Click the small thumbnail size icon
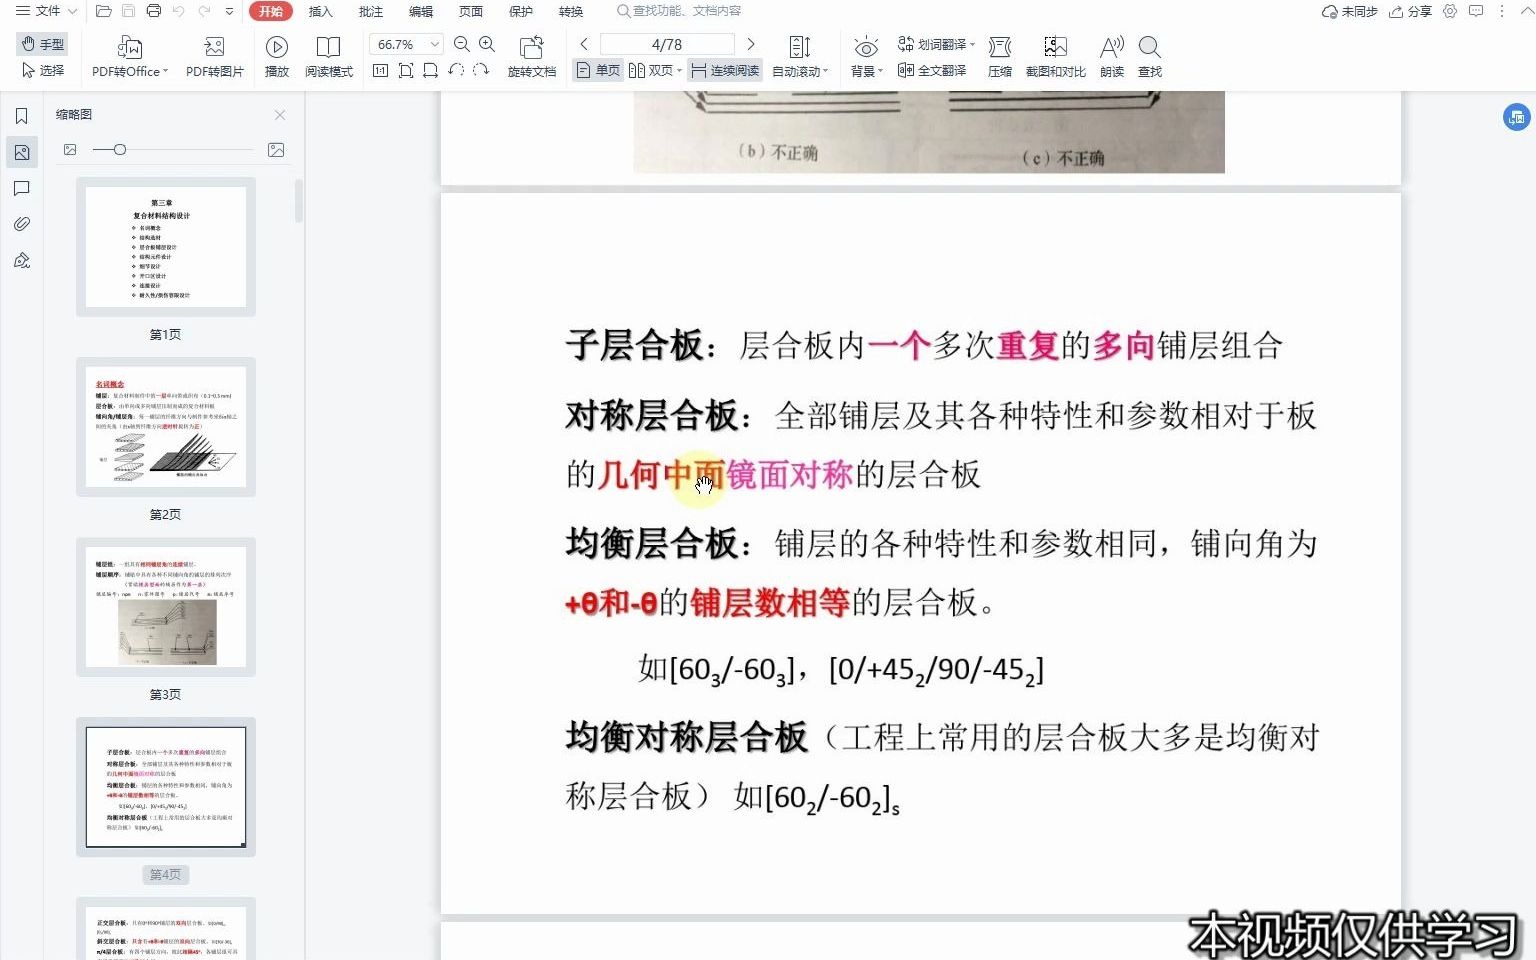Image resolution: width=1536 pixels, height=960 pixels. coord(70,150)
